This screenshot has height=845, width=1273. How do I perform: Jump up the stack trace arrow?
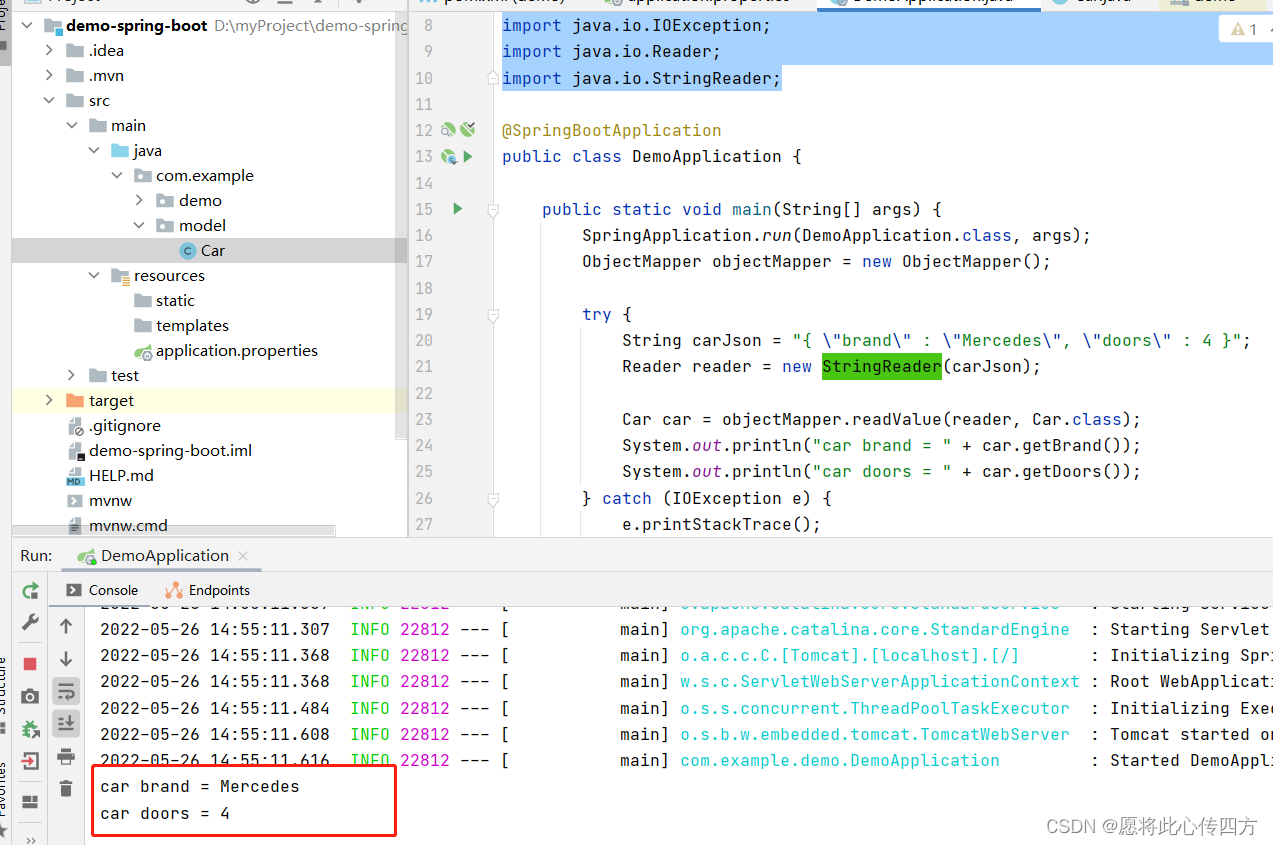66,626
